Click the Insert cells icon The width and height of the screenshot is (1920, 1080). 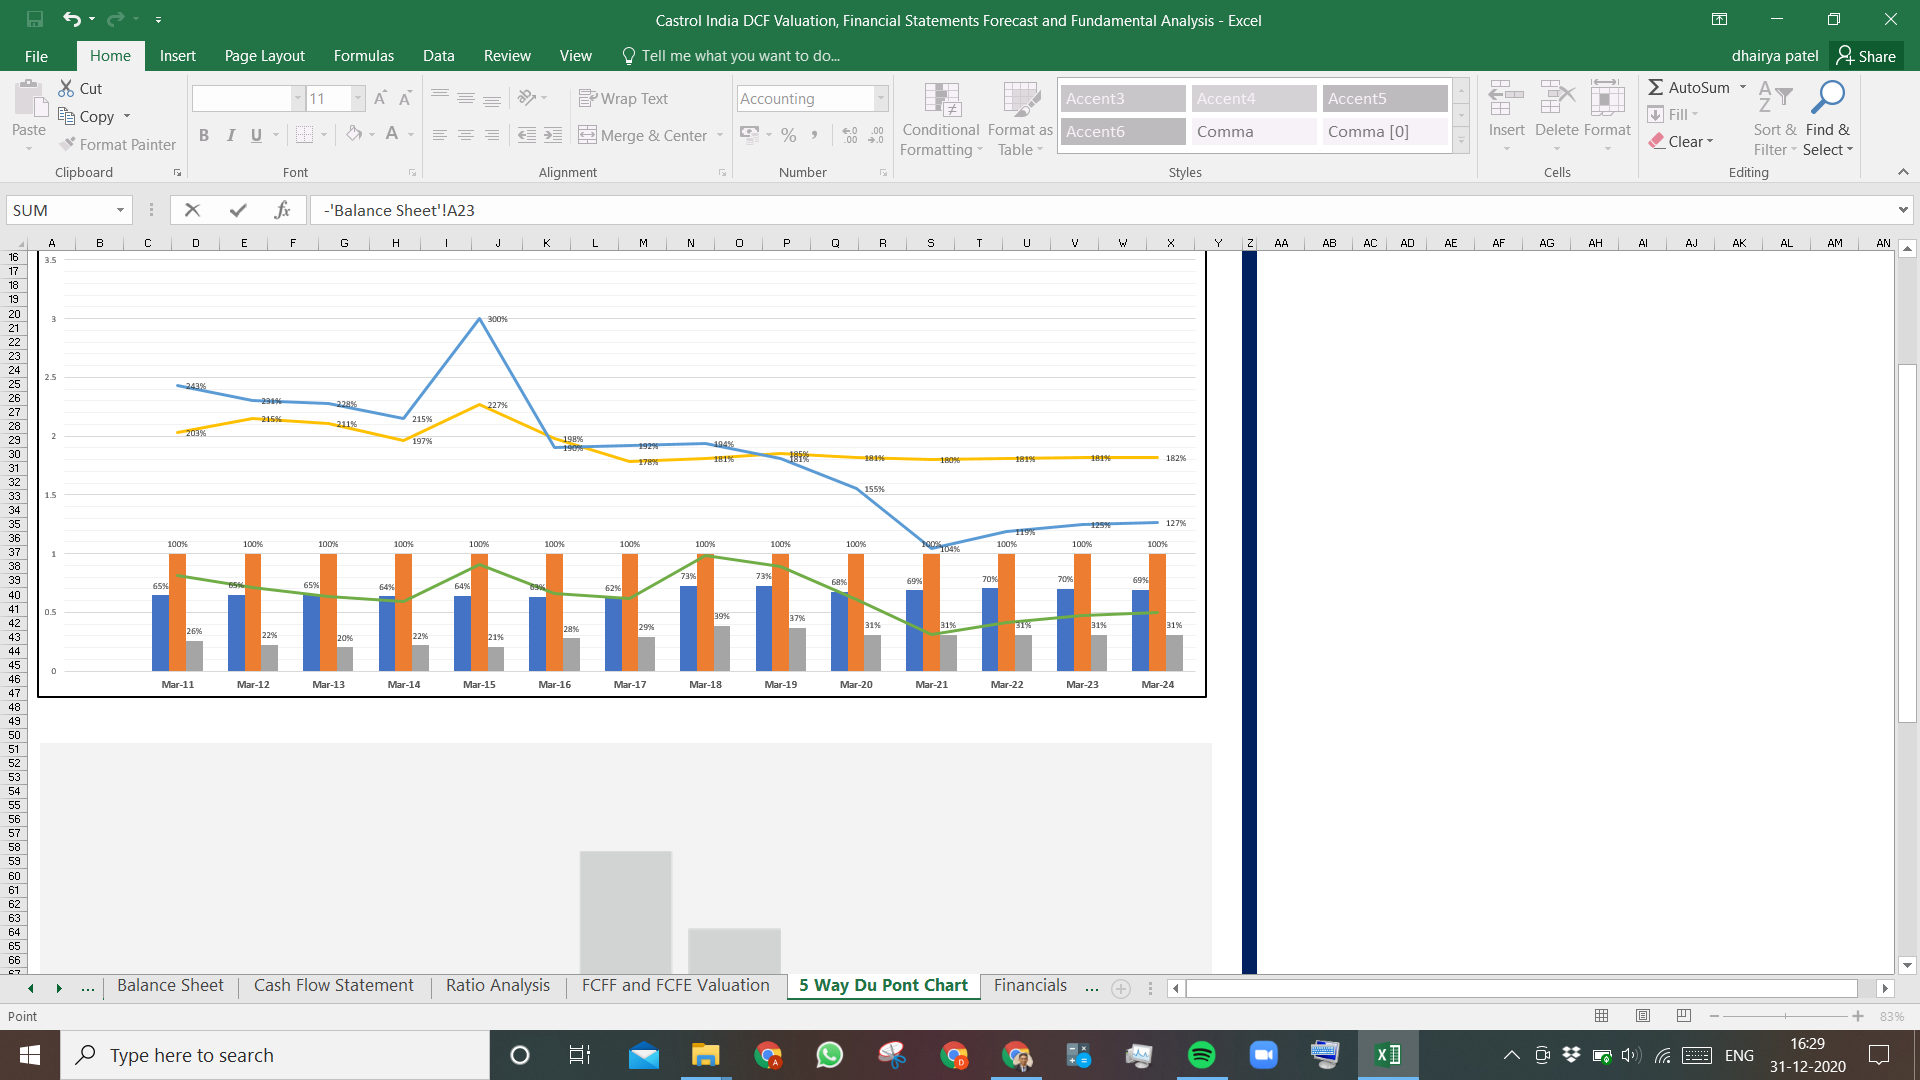pyautogui.click(x=1506, y=99)
